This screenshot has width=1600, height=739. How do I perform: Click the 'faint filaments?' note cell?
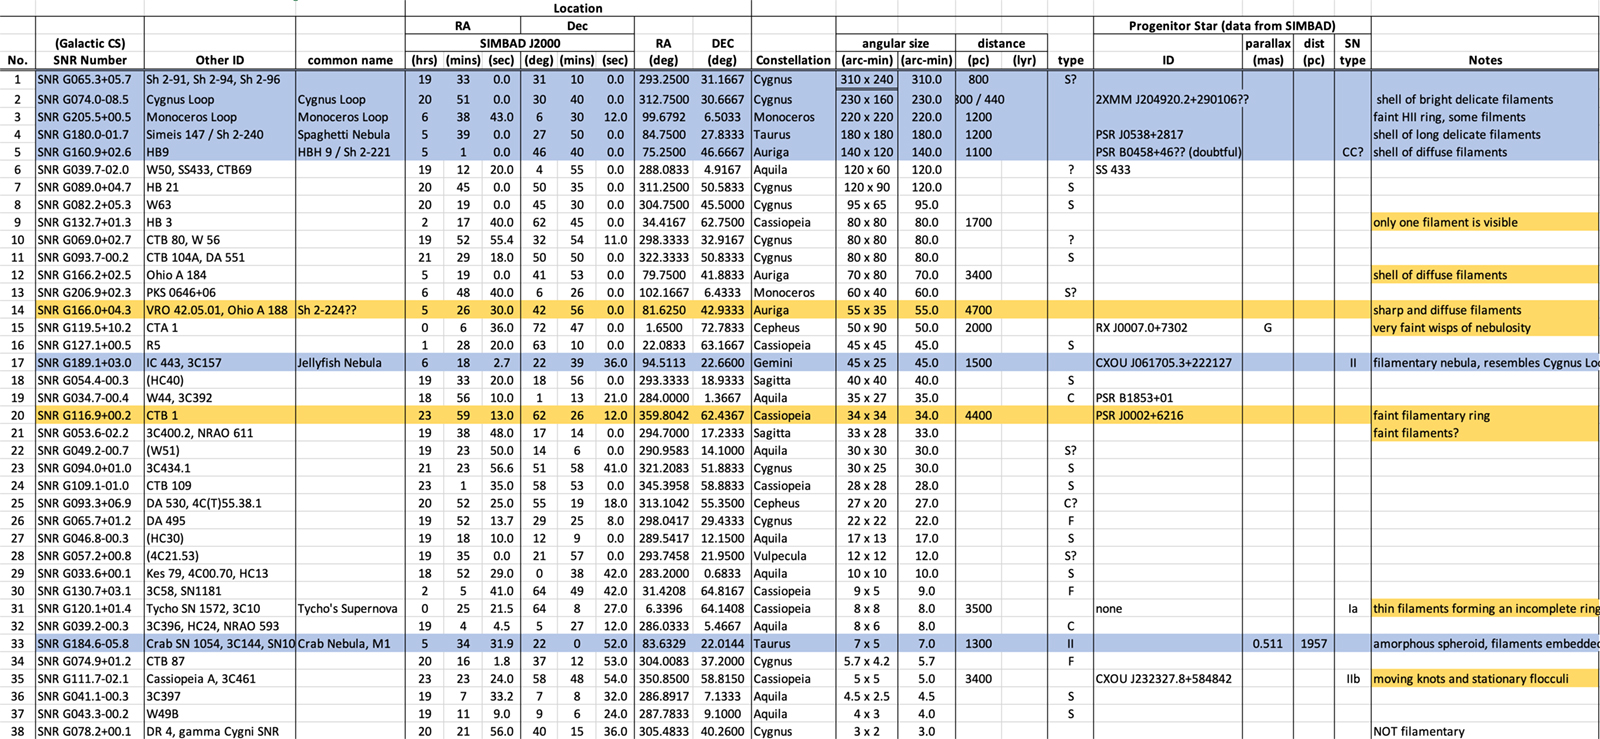[x=1485, y=433]
